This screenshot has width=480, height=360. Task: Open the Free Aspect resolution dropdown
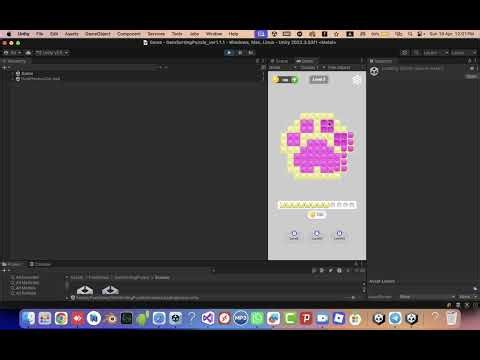coord(339,68)
